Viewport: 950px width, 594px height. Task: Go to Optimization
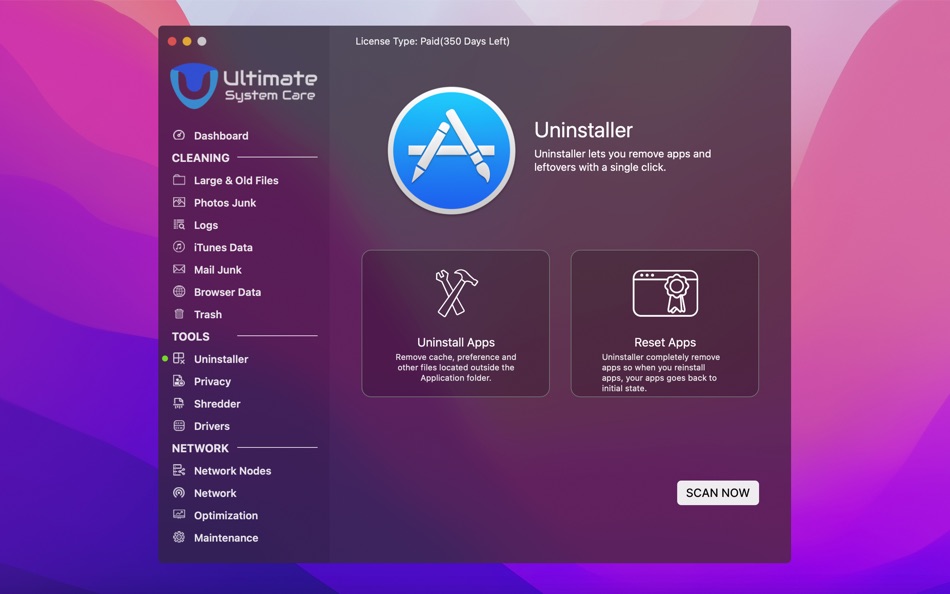[225, 516]
